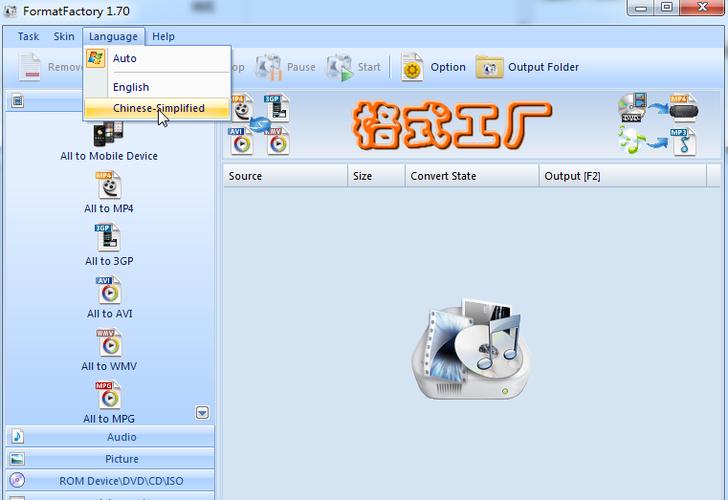Open the Task menu
The width and height of the screenshot is (728, 500).
pos(29,36)
